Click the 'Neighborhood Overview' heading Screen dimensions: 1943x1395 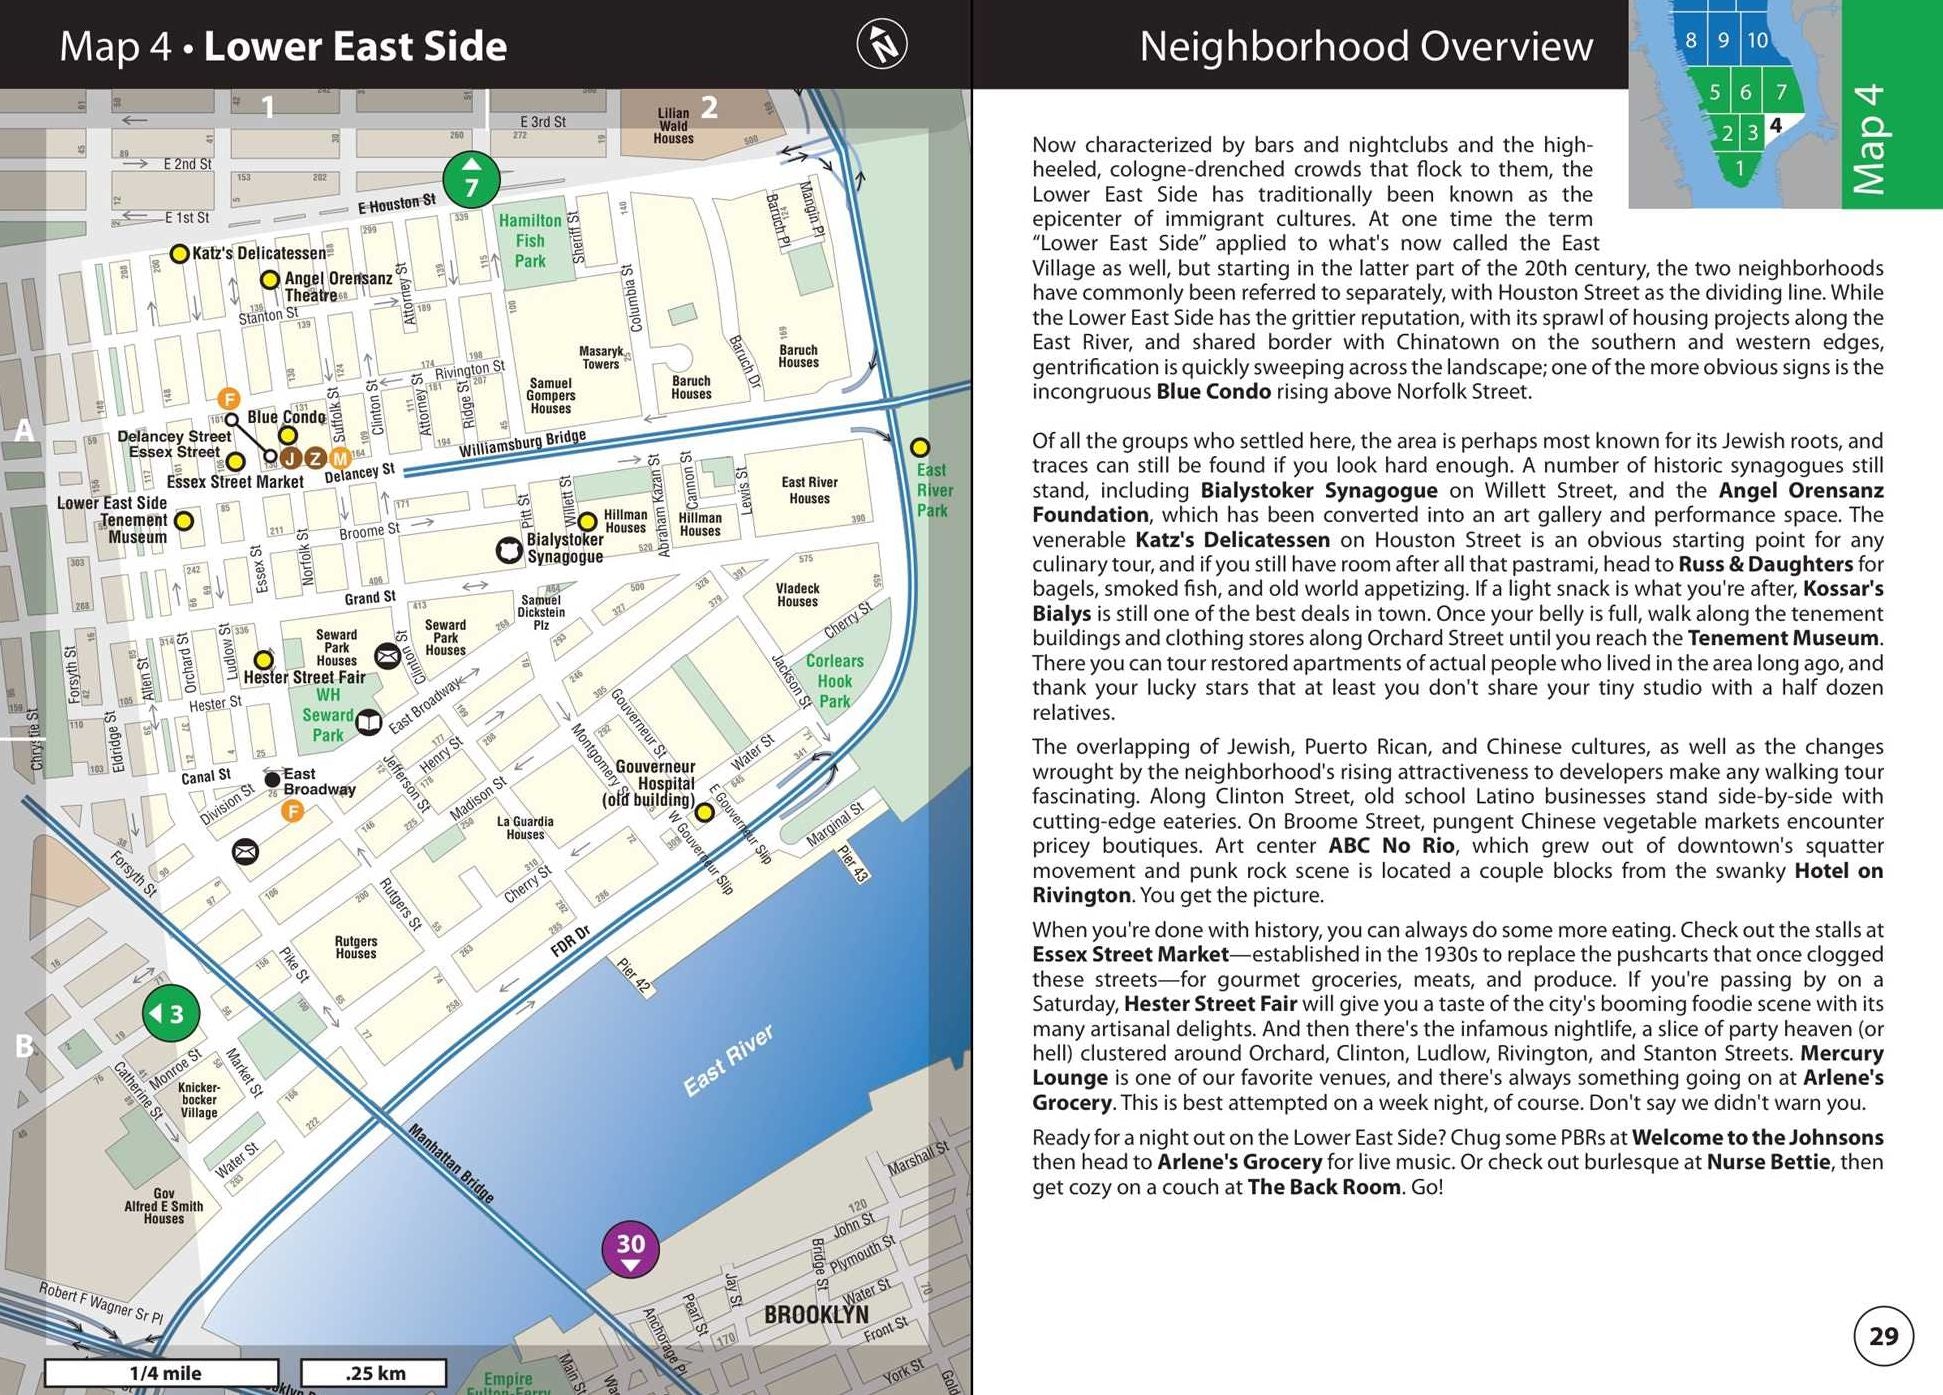(1365, 47)
